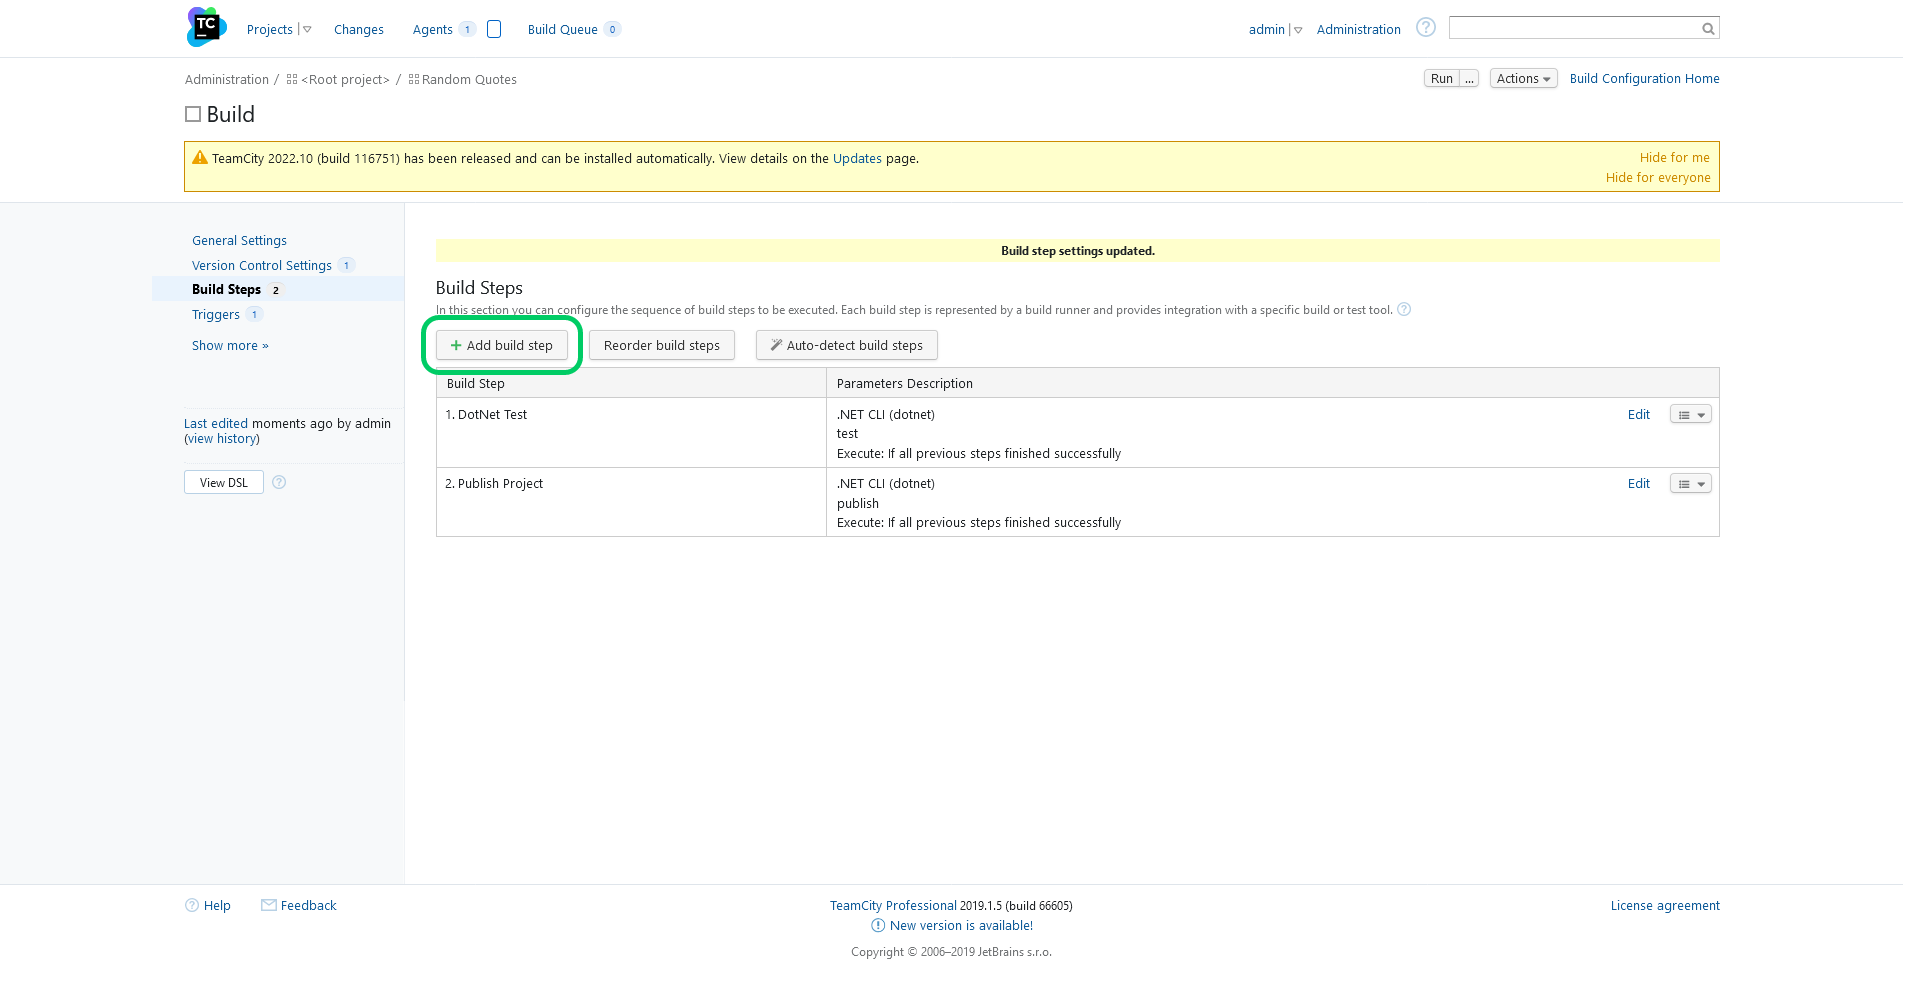Open Help link in footer
The width and height of the screenshot is (1920, 995).
(217, 906)
